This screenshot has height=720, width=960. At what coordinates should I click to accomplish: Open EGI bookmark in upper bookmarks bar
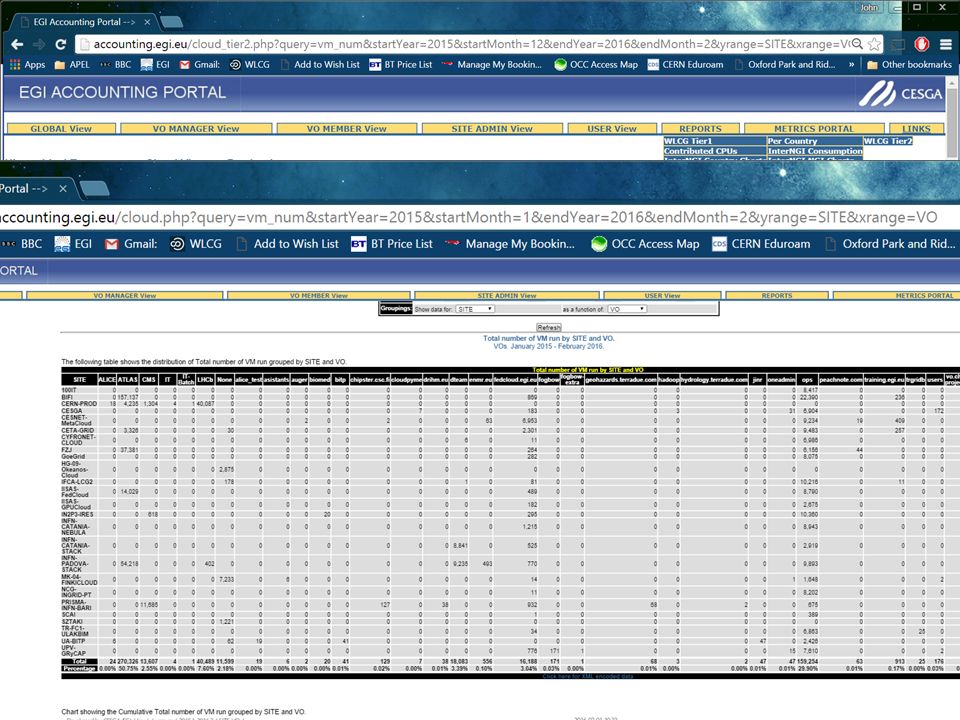[155, 64]
